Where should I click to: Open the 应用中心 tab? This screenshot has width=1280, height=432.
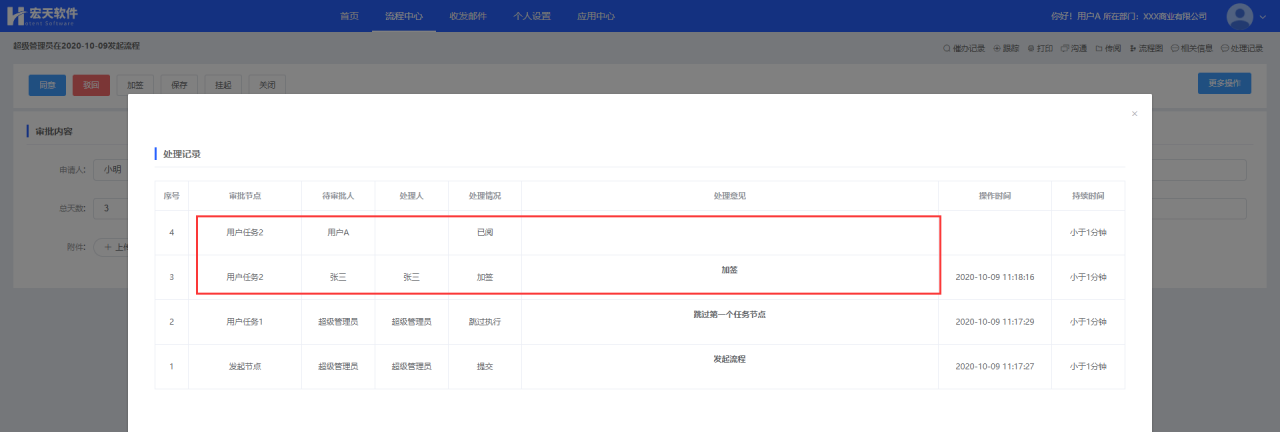(596, 16)
